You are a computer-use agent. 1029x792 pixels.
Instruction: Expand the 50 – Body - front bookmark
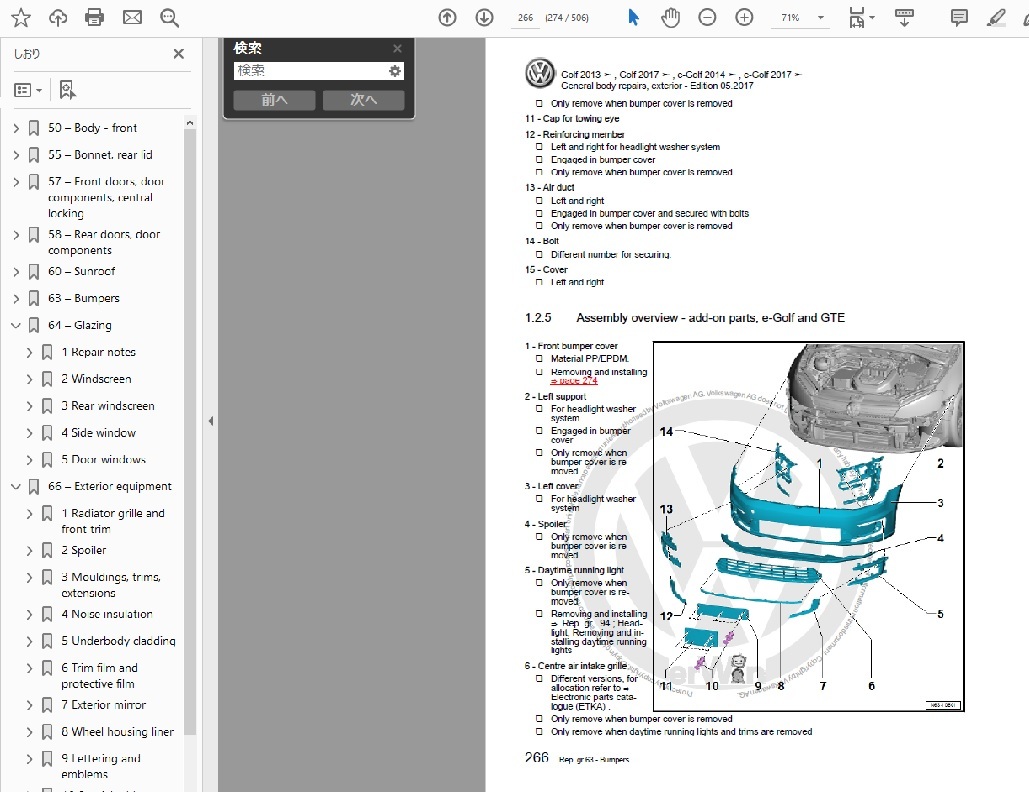click(16, 128)
